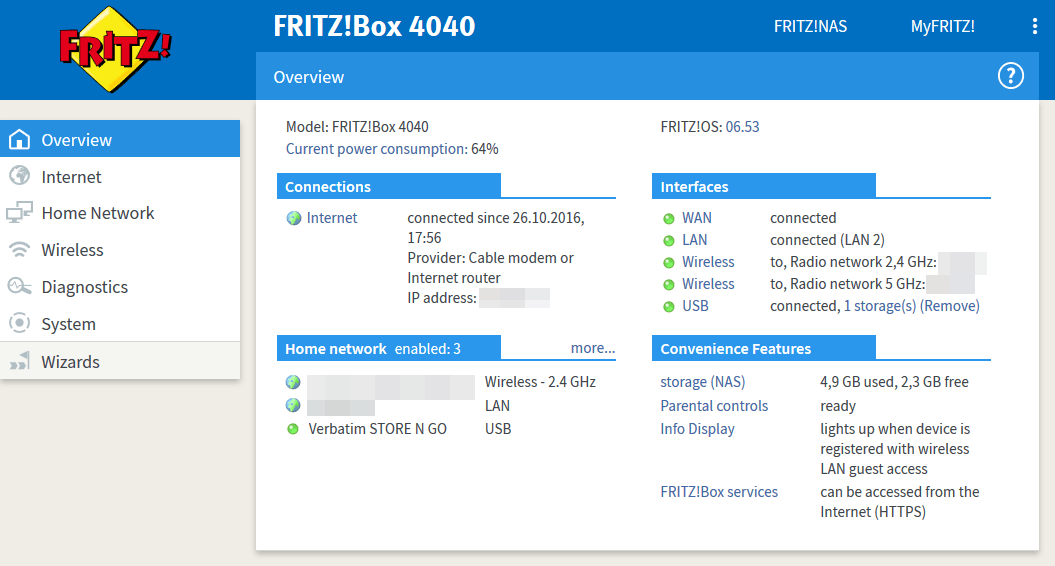The width and height of the screenshot is (1055, 566).
Task: Click the green status dot beside USB interface
Action: 669,307
